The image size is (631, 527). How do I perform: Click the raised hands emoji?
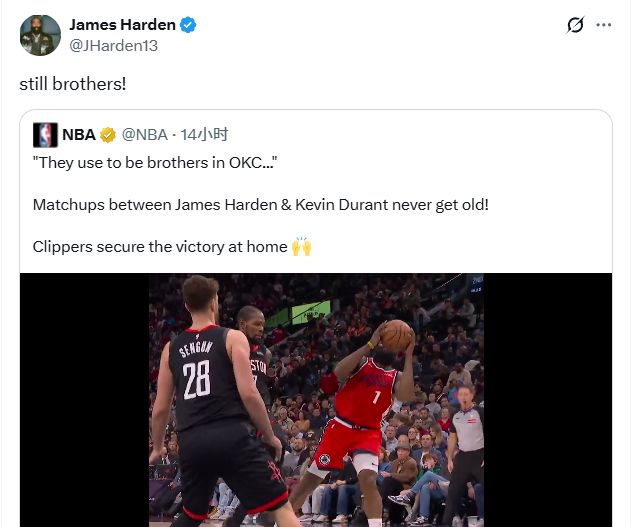301,247
